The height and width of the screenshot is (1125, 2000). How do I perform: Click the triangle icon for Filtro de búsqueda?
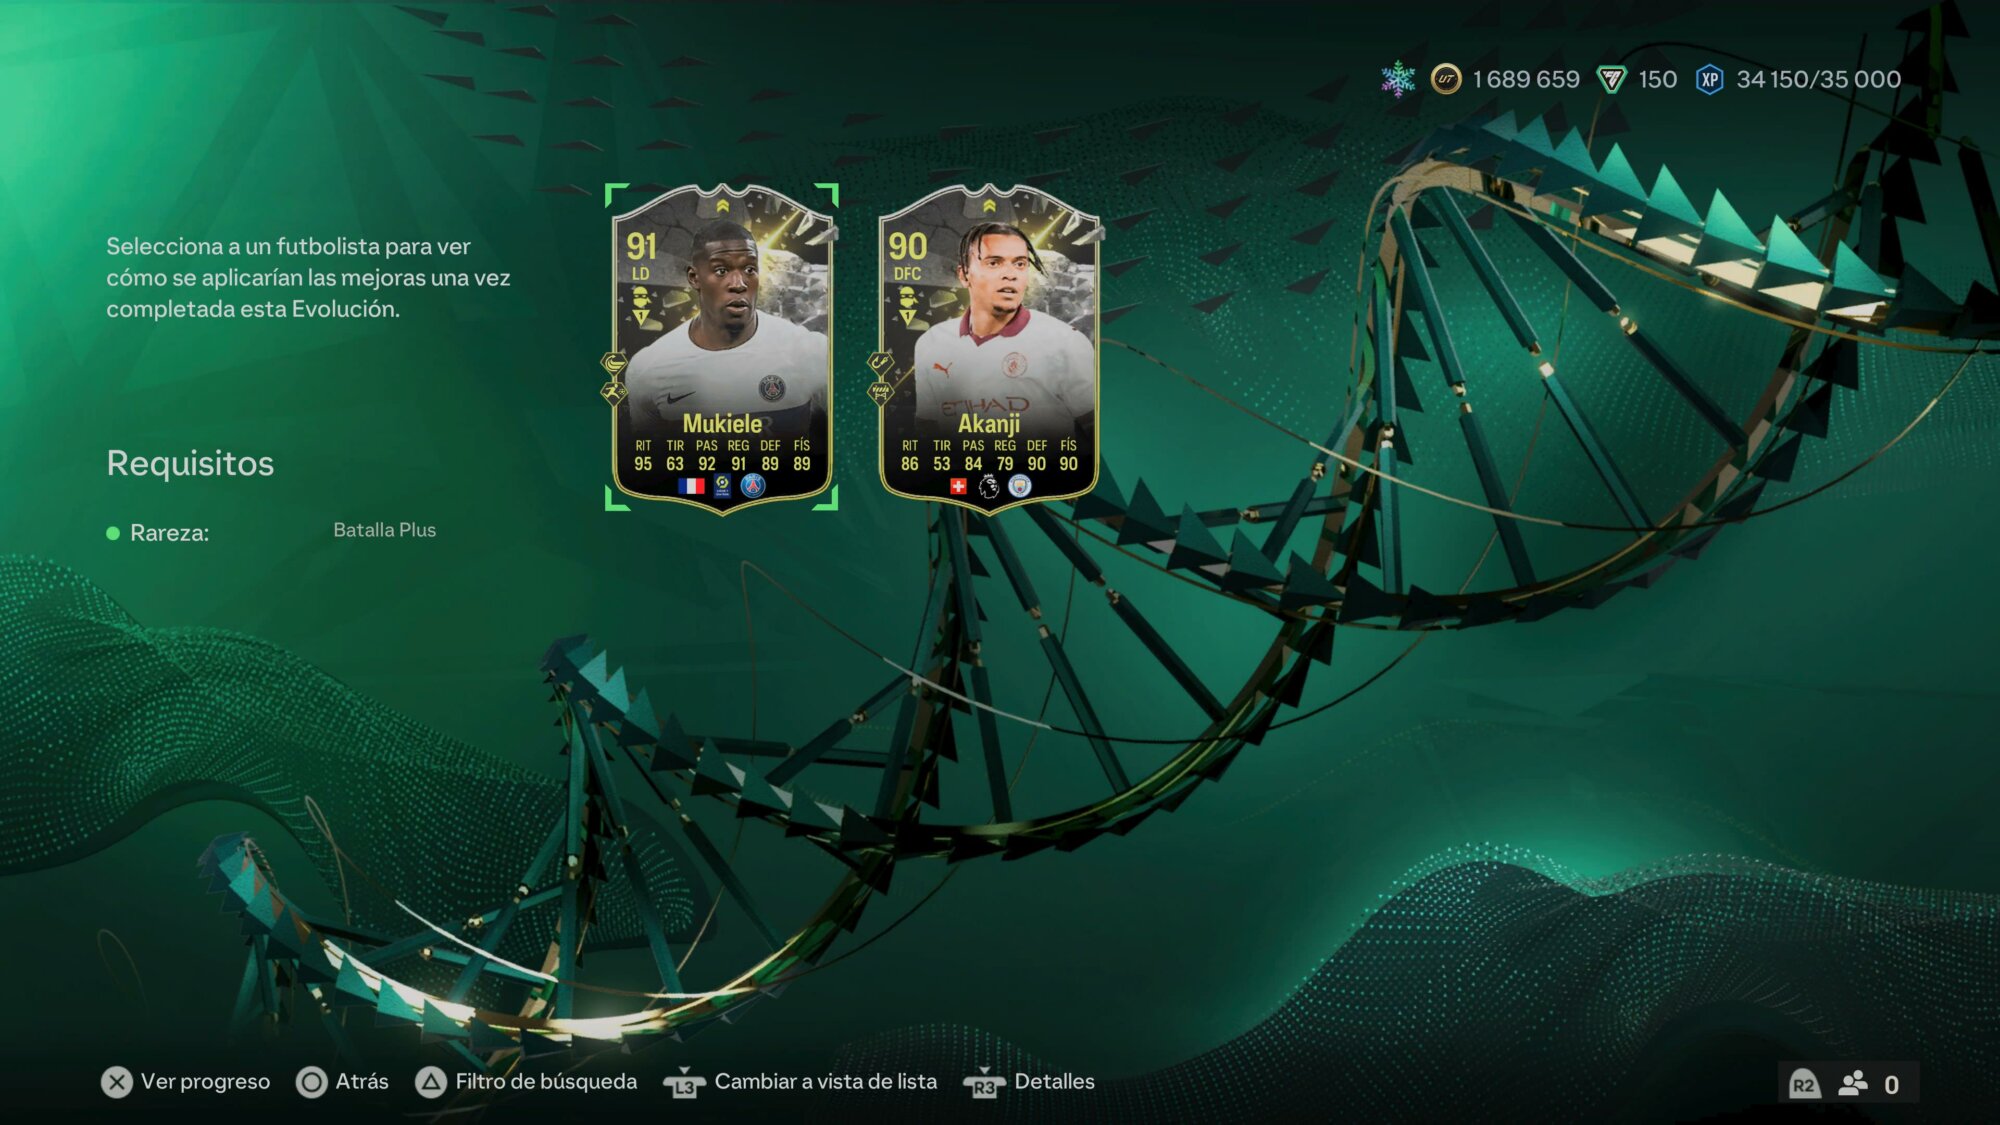[x=431, y=1082]
